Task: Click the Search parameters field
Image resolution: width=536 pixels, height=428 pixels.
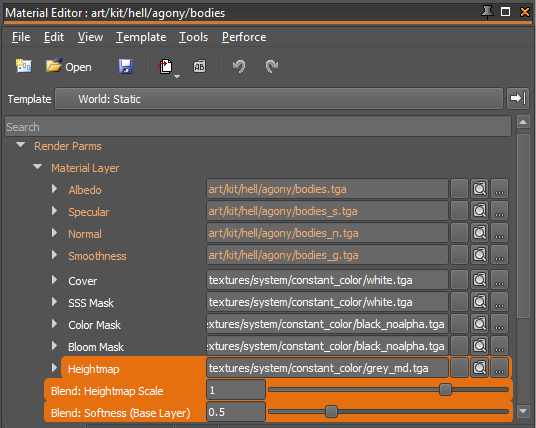Action: pos(258,127)
